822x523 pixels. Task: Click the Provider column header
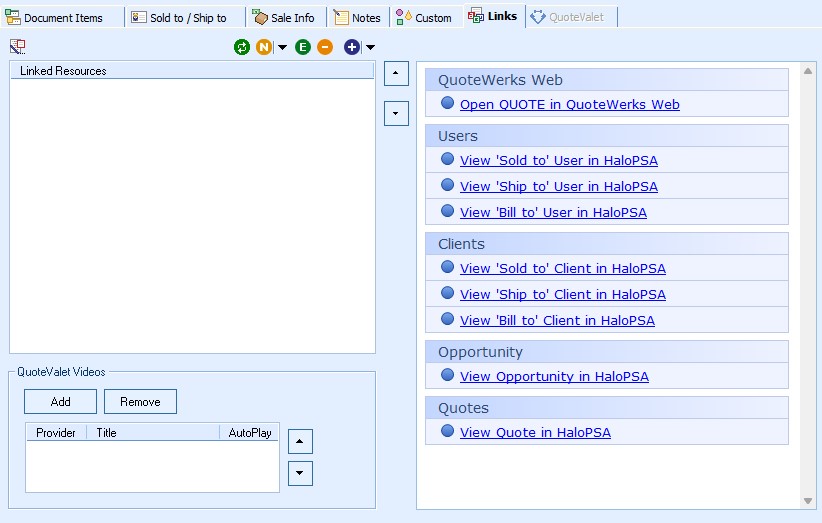[56, 433]
